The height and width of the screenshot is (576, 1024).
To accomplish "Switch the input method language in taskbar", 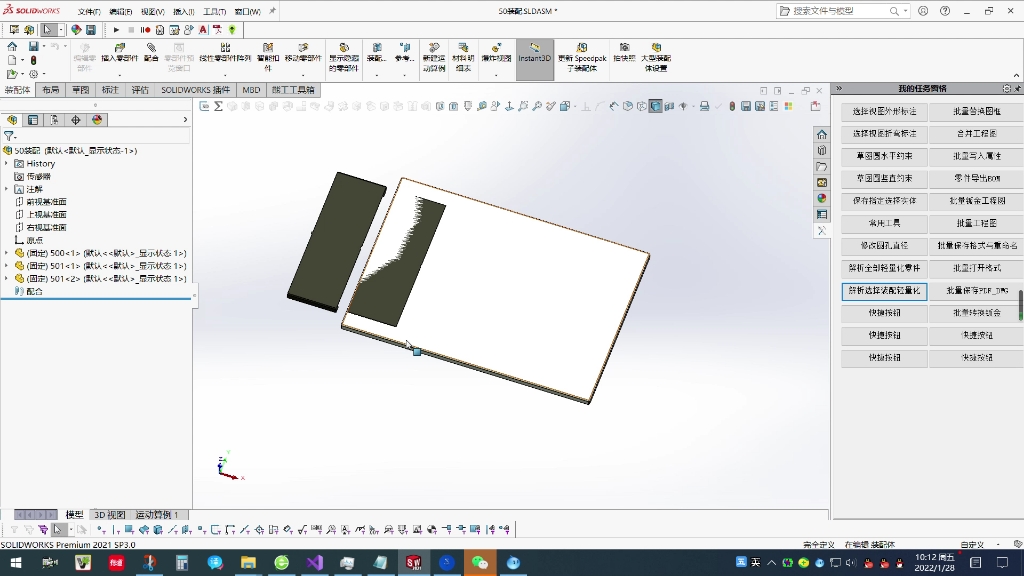I will 755,563.
